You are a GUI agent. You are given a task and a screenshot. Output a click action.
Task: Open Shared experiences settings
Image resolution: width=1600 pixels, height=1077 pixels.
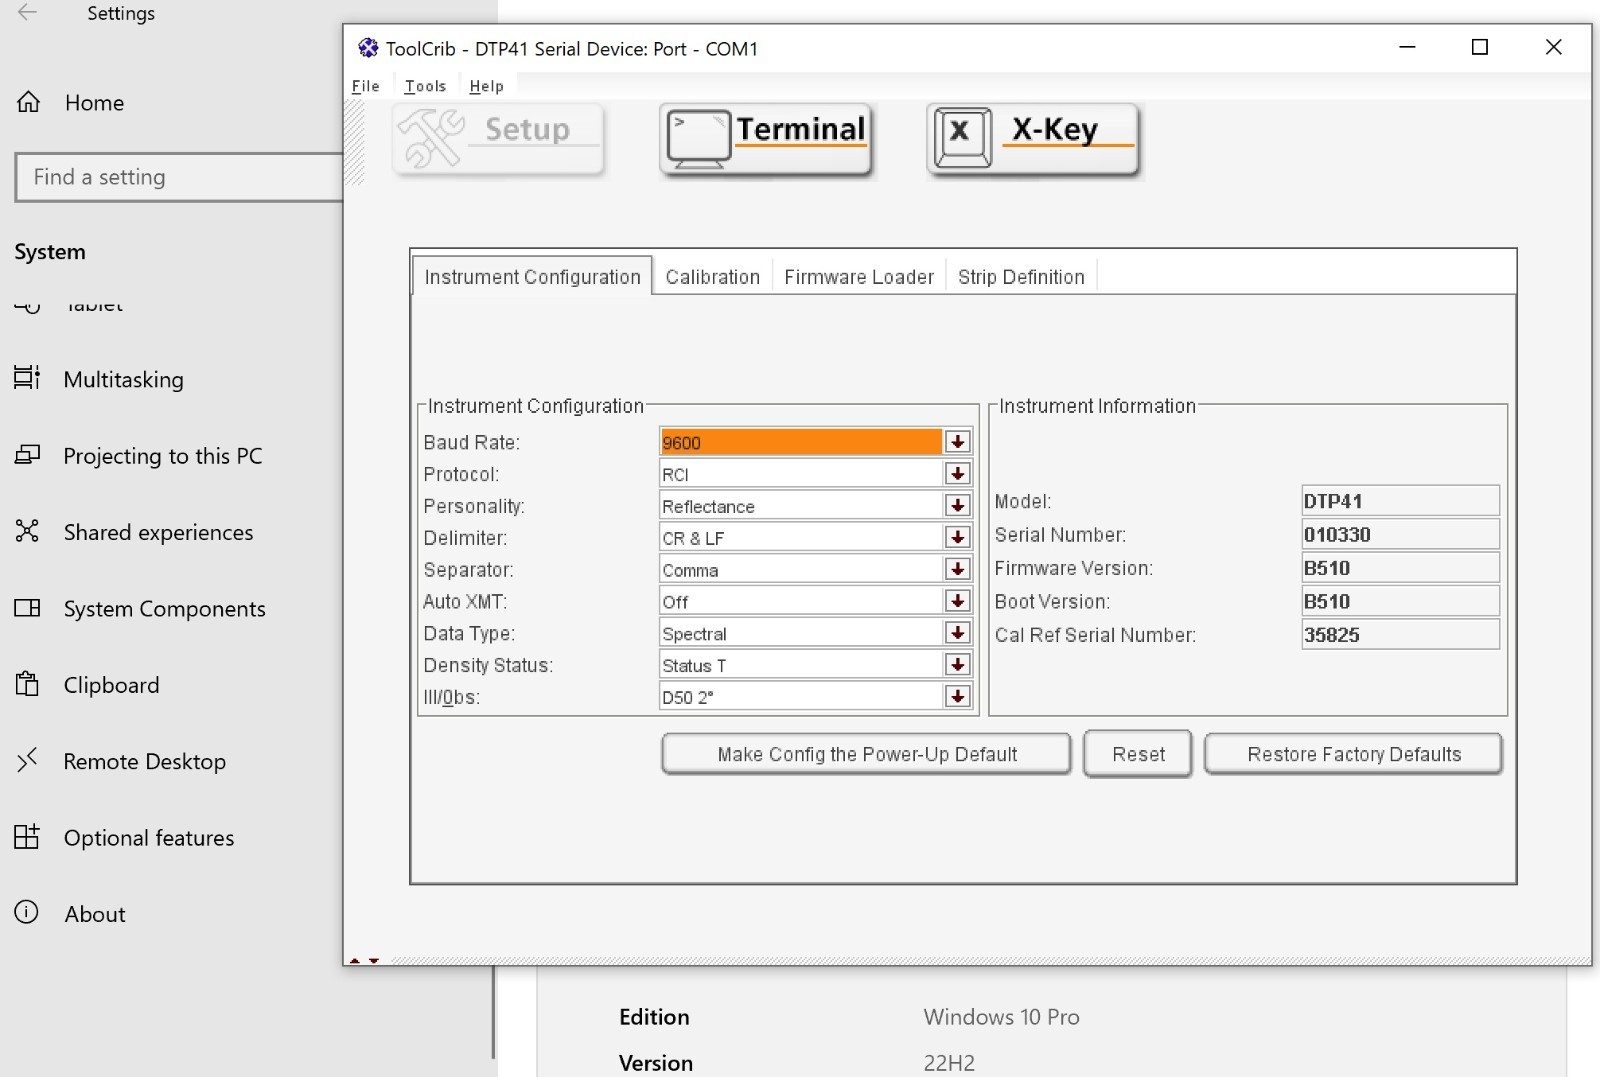pos(159,532)
